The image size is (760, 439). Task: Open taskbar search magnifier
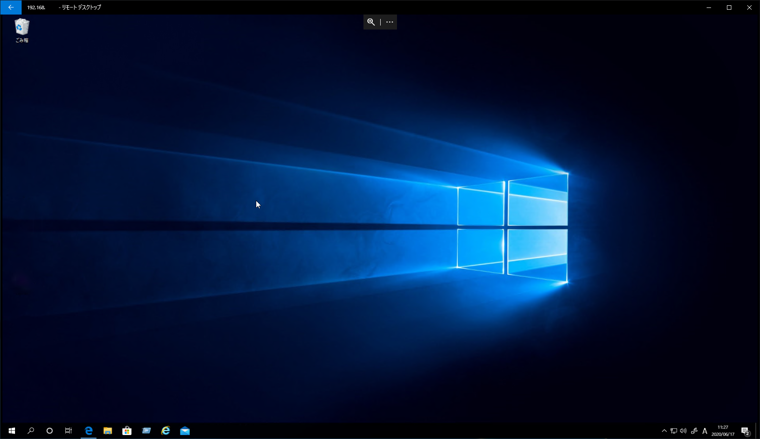tap(31, 431)
